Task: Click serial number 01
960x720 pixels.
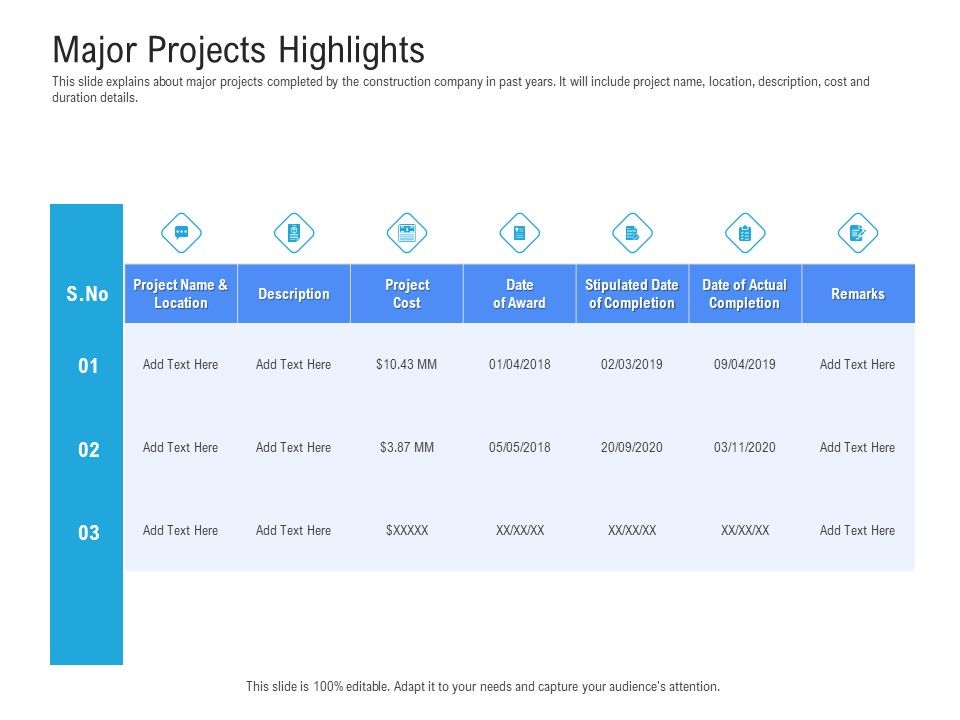Action: pyautogui.click(x=88, y=366)
